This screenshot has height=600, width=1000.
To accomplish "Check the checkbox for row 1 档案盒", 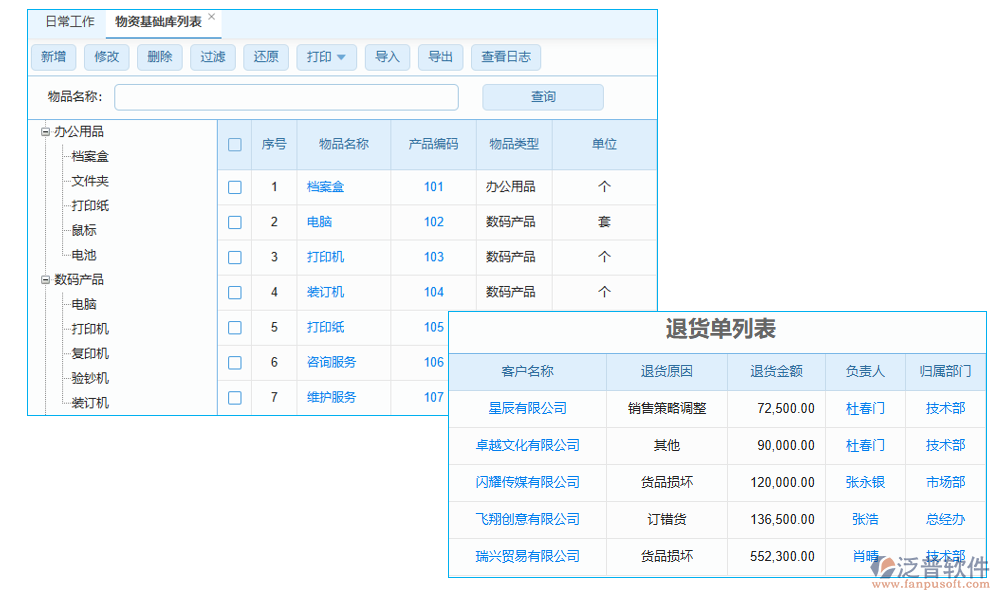I will coord(234,187).
